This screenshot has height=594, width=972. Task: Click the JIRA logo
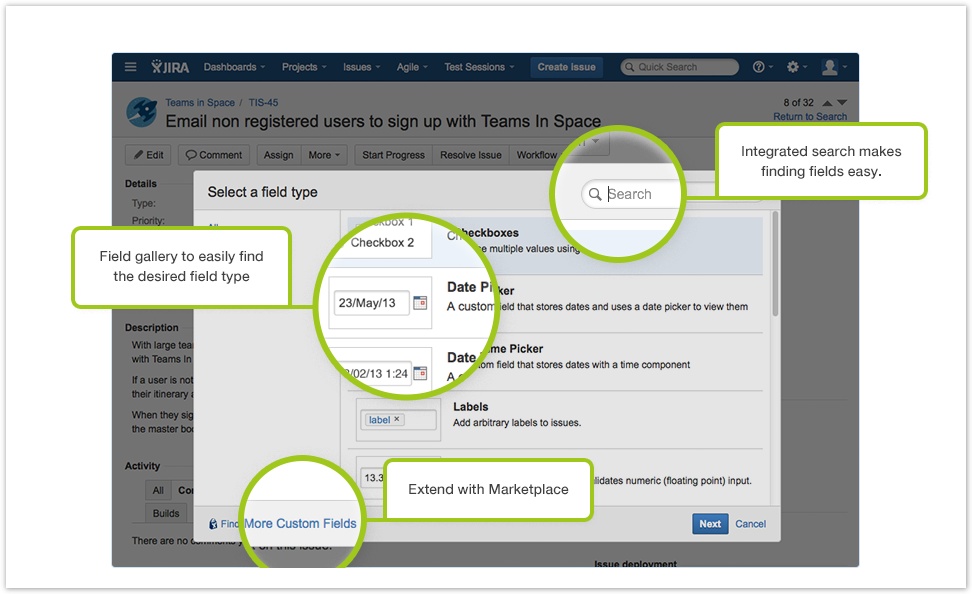tap(170, 66)
